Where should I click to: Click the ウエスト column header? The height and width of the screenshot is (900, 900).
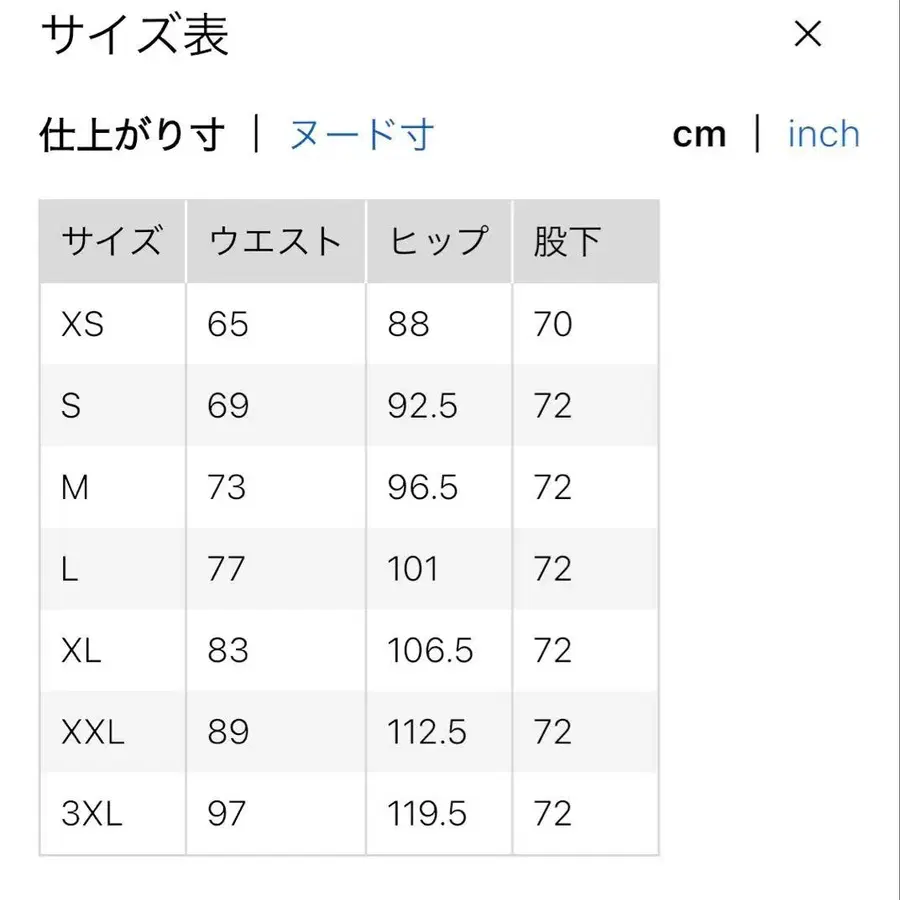(x=275, y=240)
